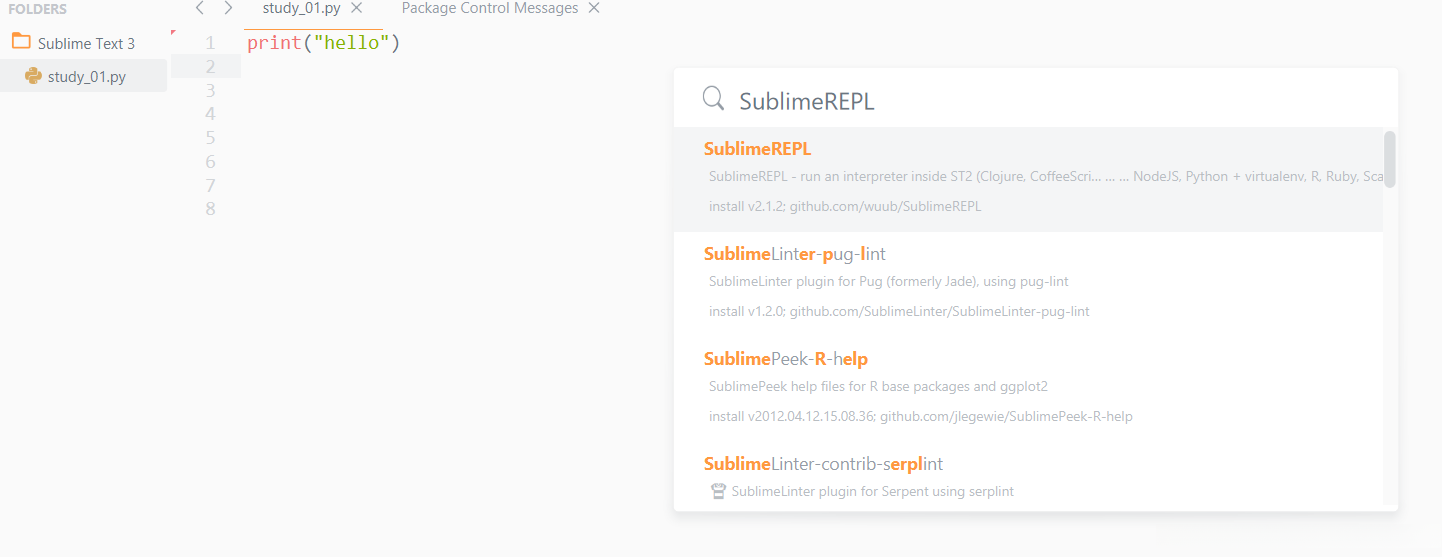Click the shirt icon beside the Serpent plugin description
The height and width of the screenshot is (557, 1442).
[x=717, y=491]
